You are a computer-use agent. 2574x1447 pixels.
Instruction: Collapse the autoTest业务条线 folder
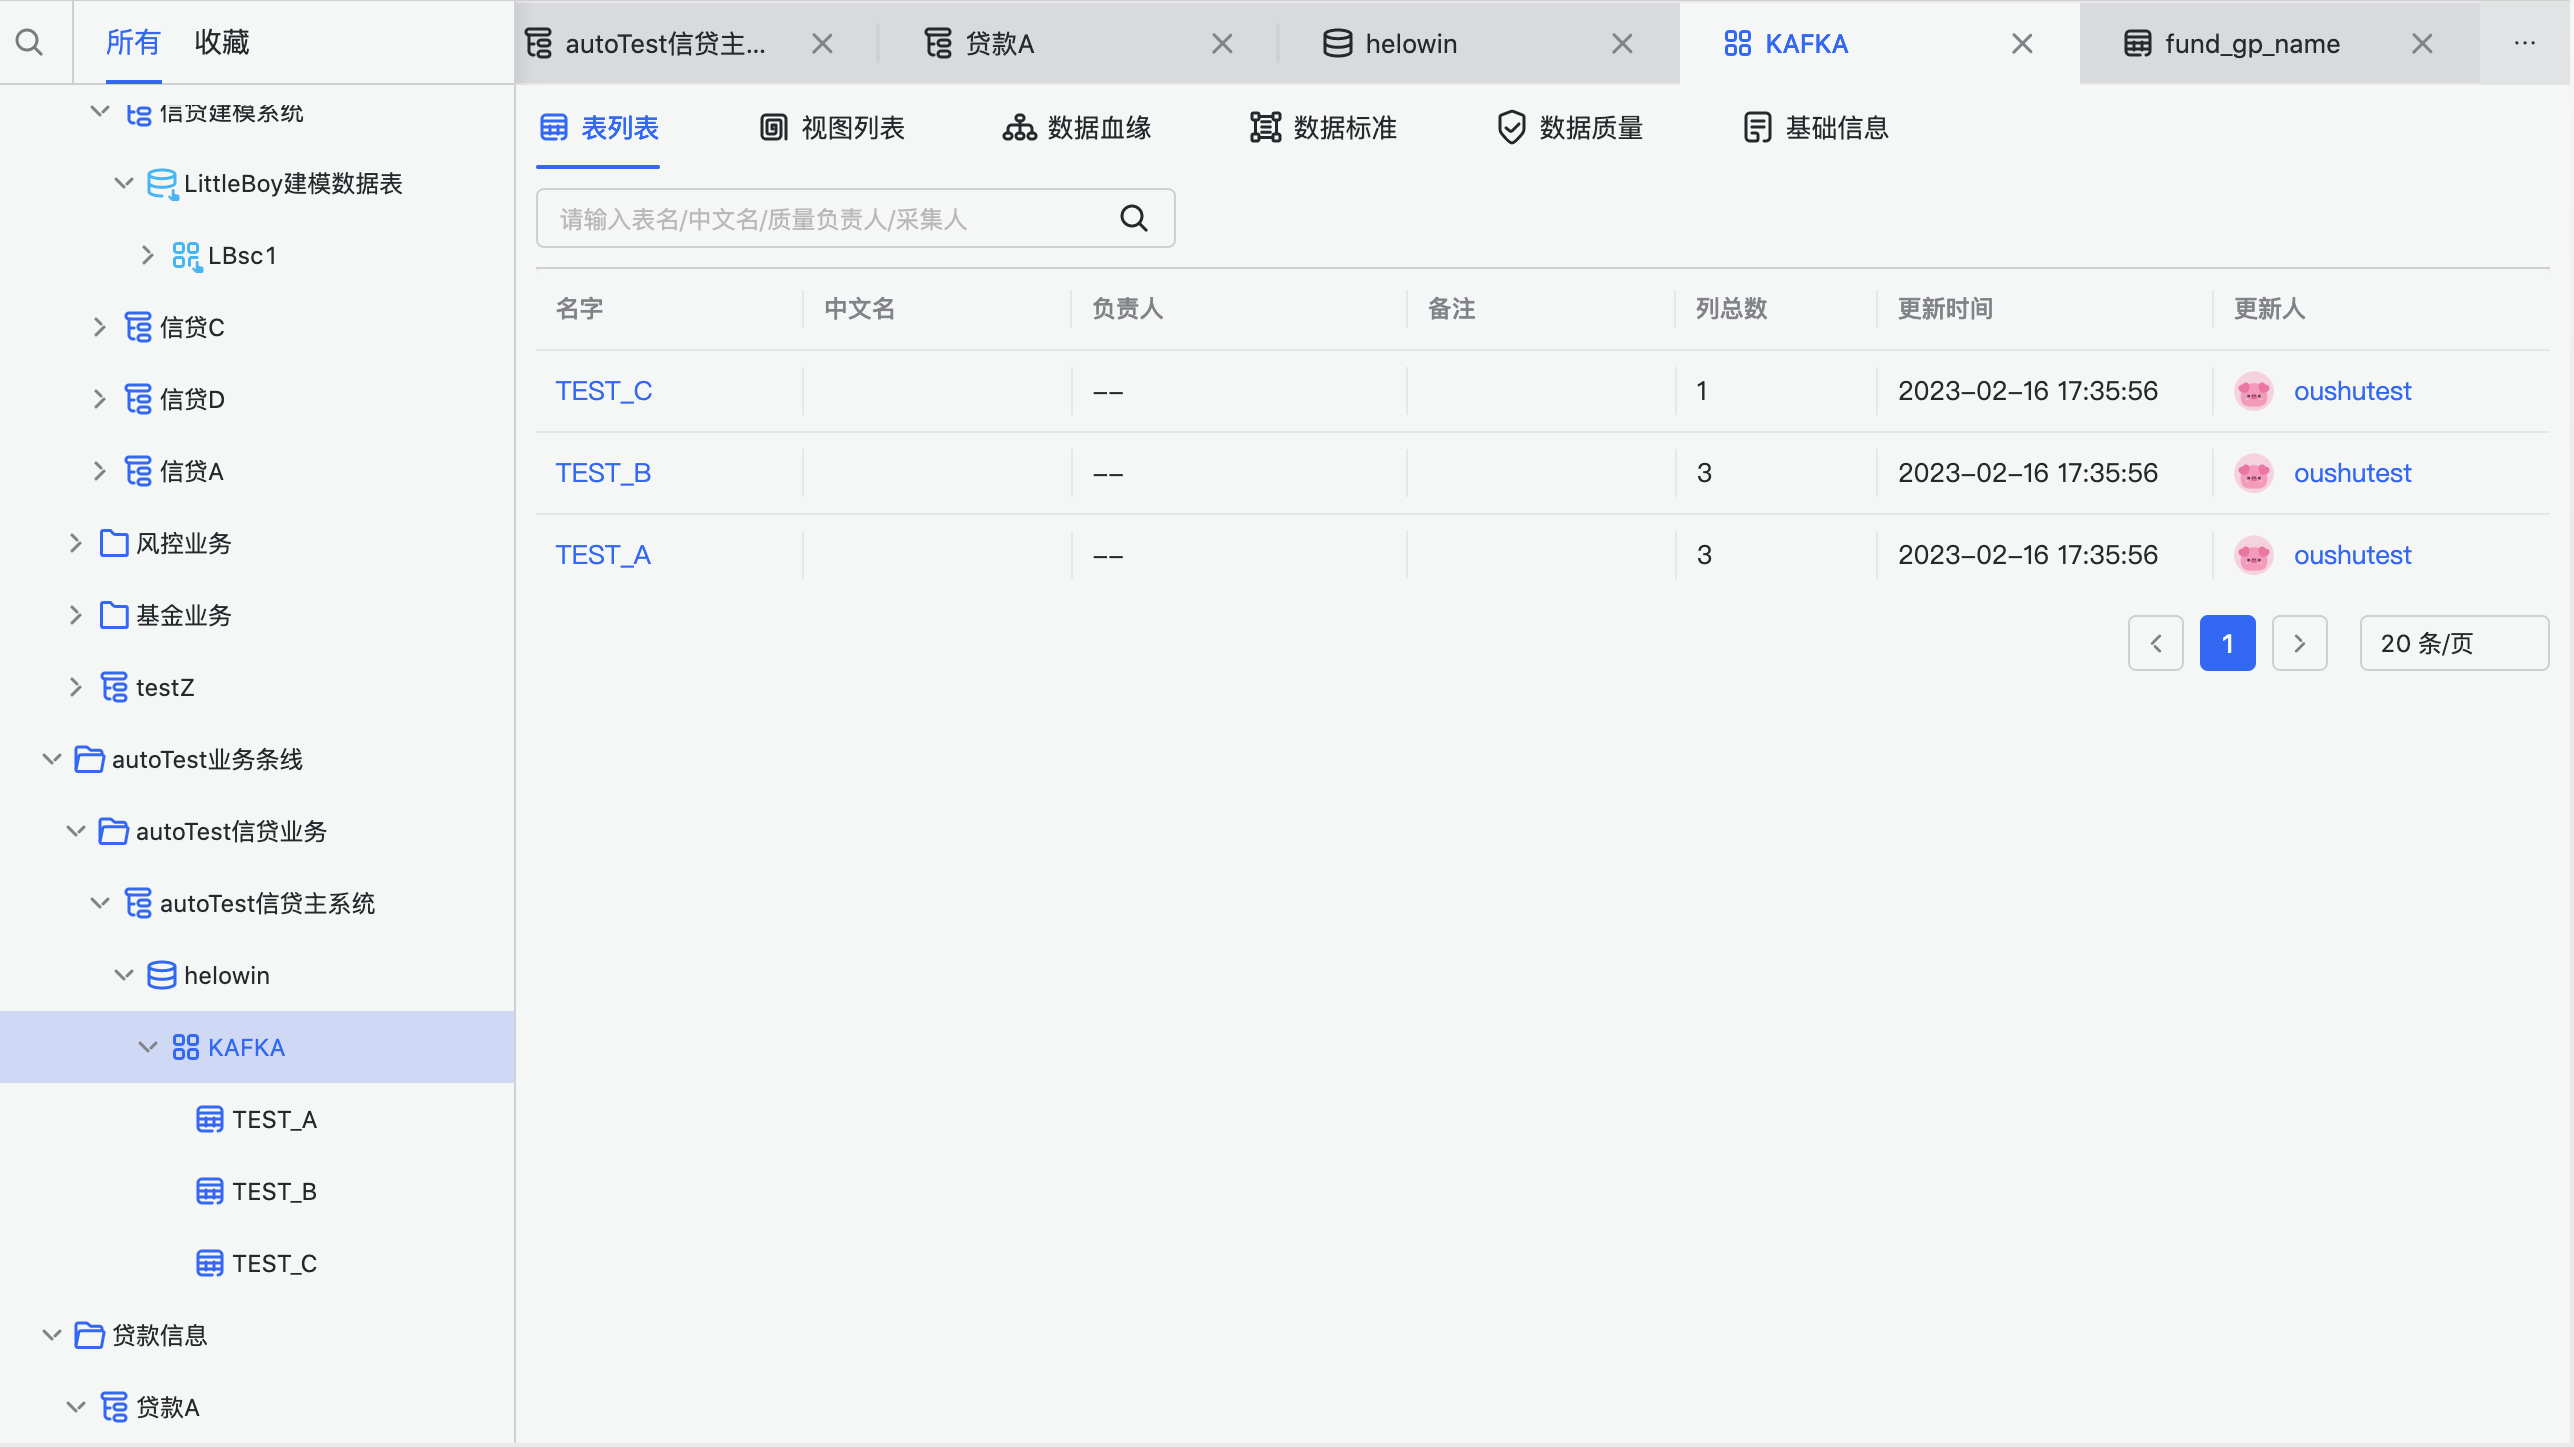coord(52,759)
